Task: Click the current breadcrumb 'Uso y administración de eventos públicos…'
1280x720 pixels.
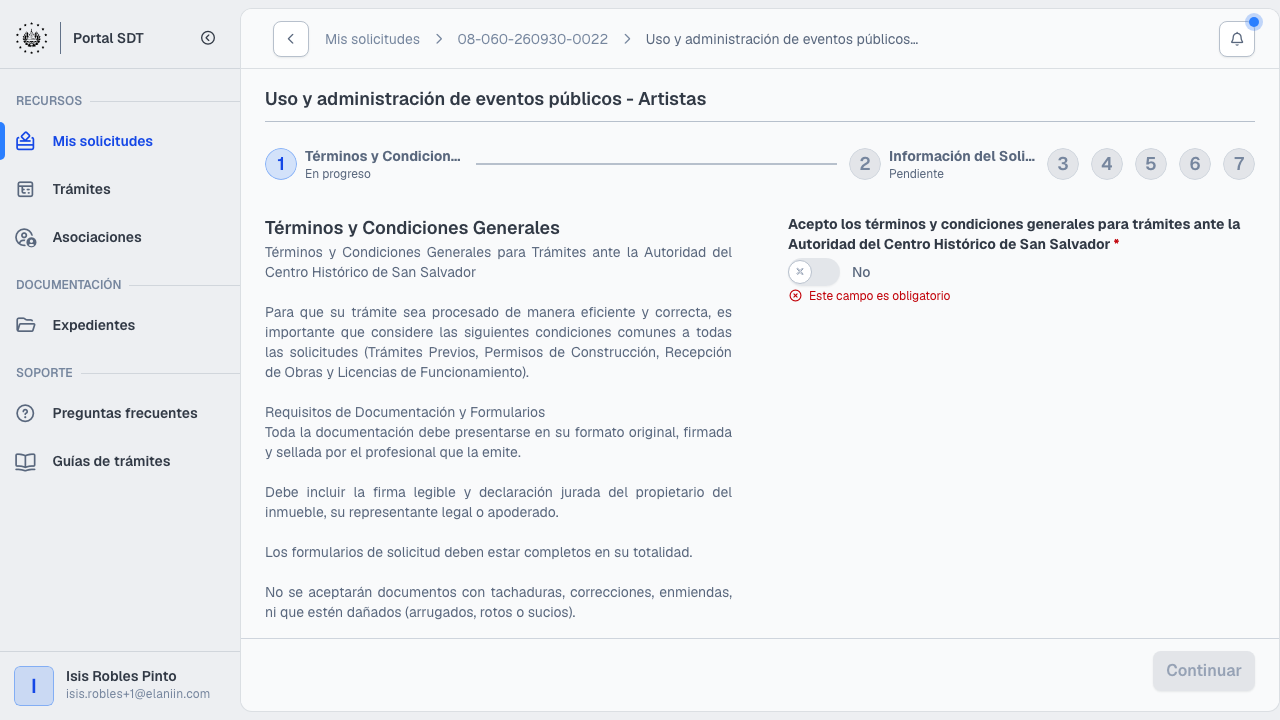Action: coord(782,39)
